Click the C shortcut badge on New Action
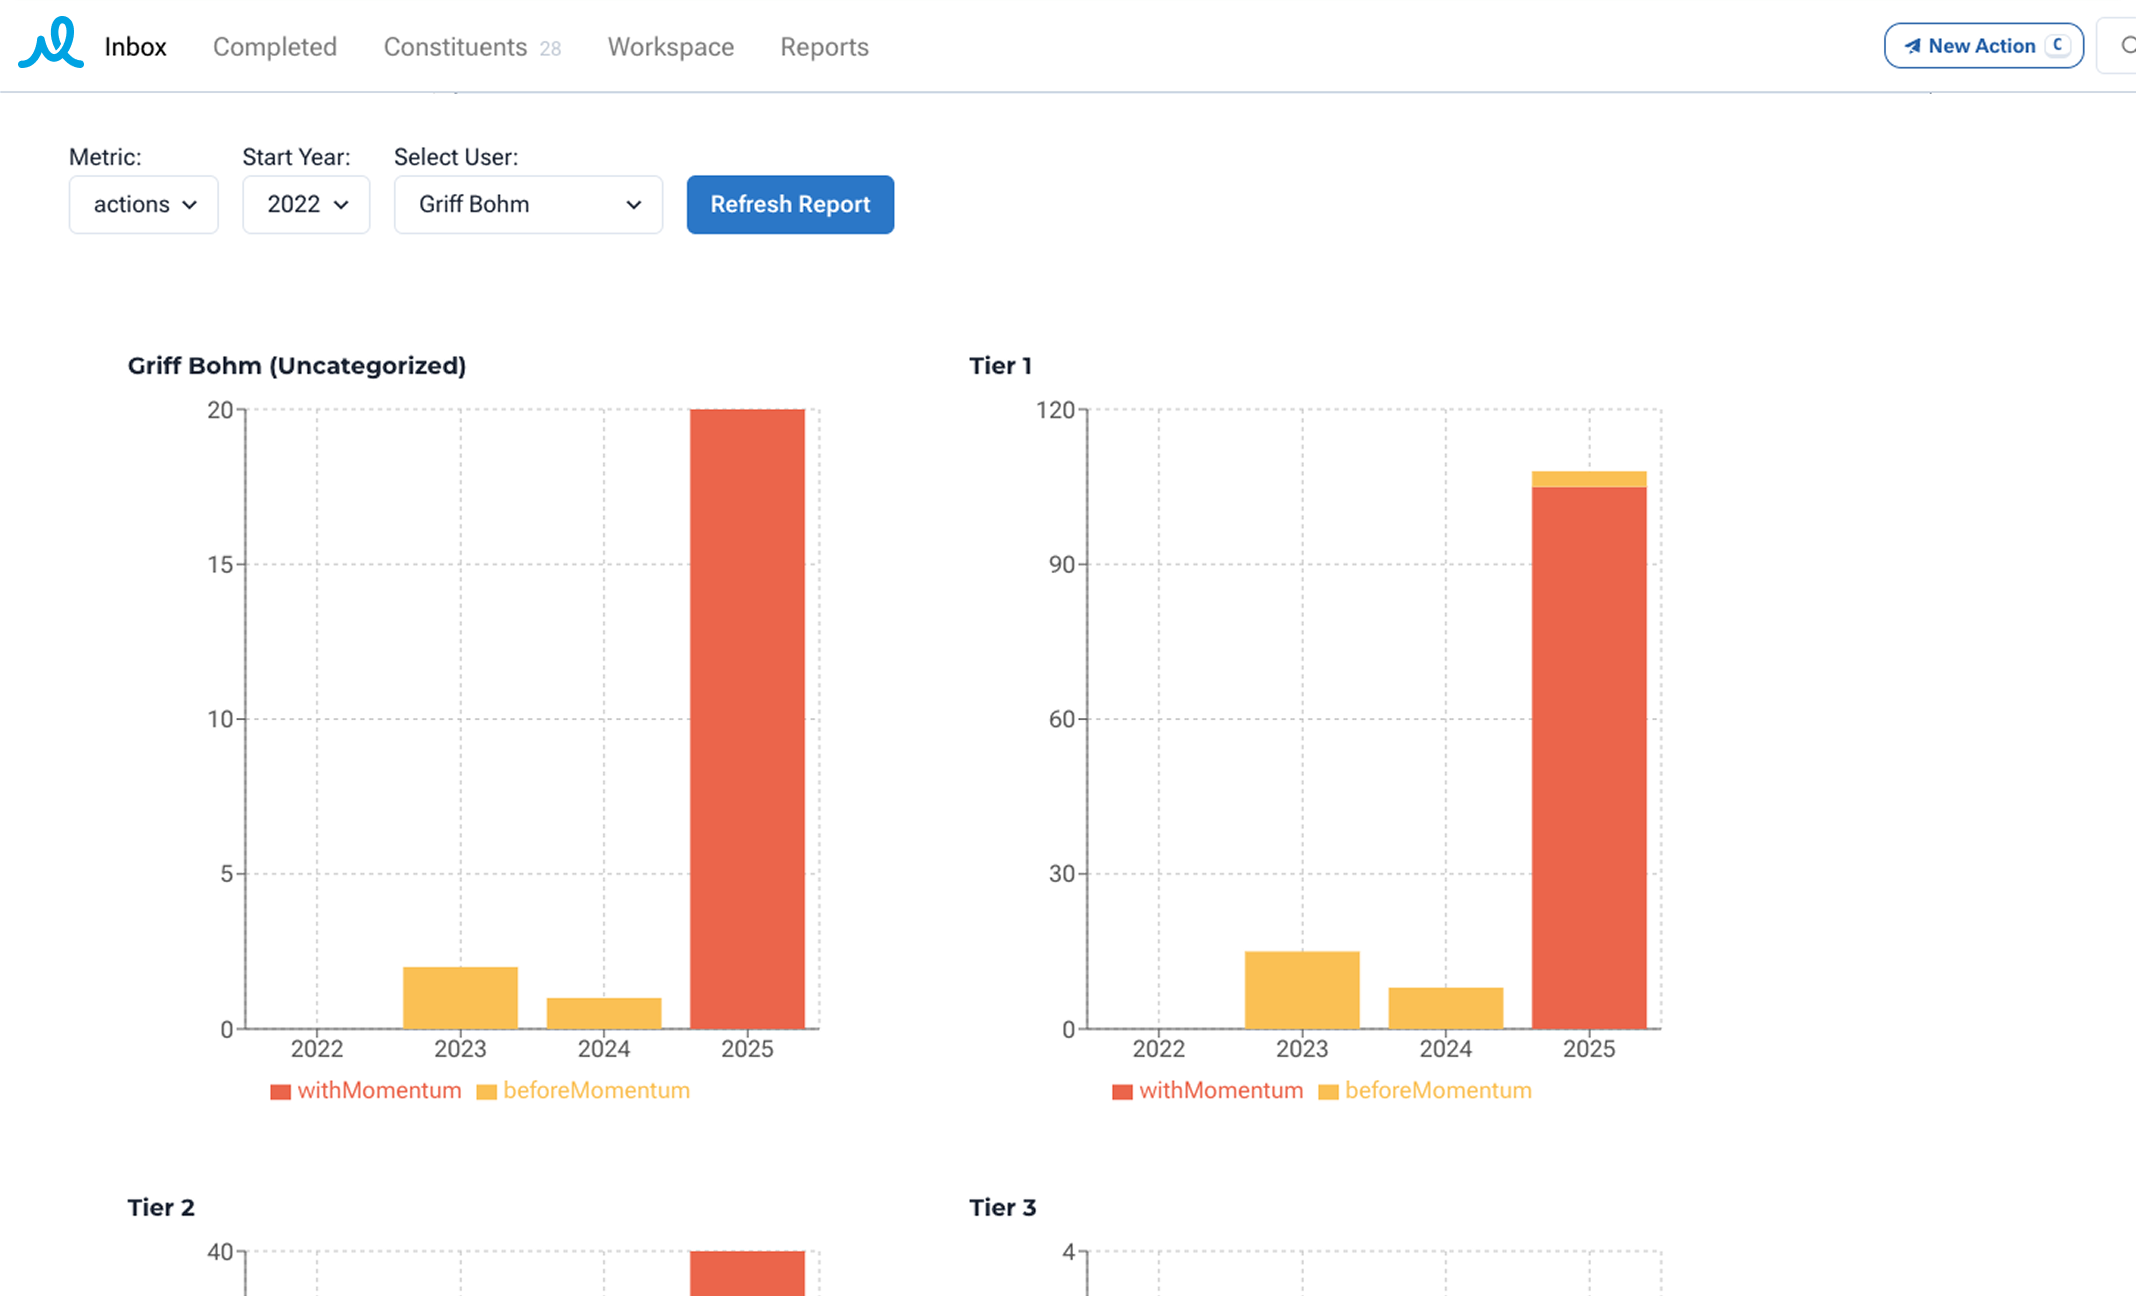 tap(2058, 45)
